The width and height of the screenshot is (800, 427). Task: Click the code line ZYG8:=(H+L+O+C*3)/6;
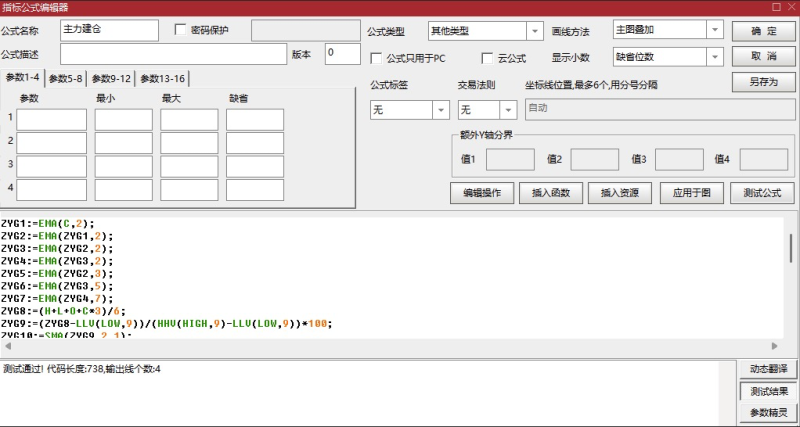[63, 311]
